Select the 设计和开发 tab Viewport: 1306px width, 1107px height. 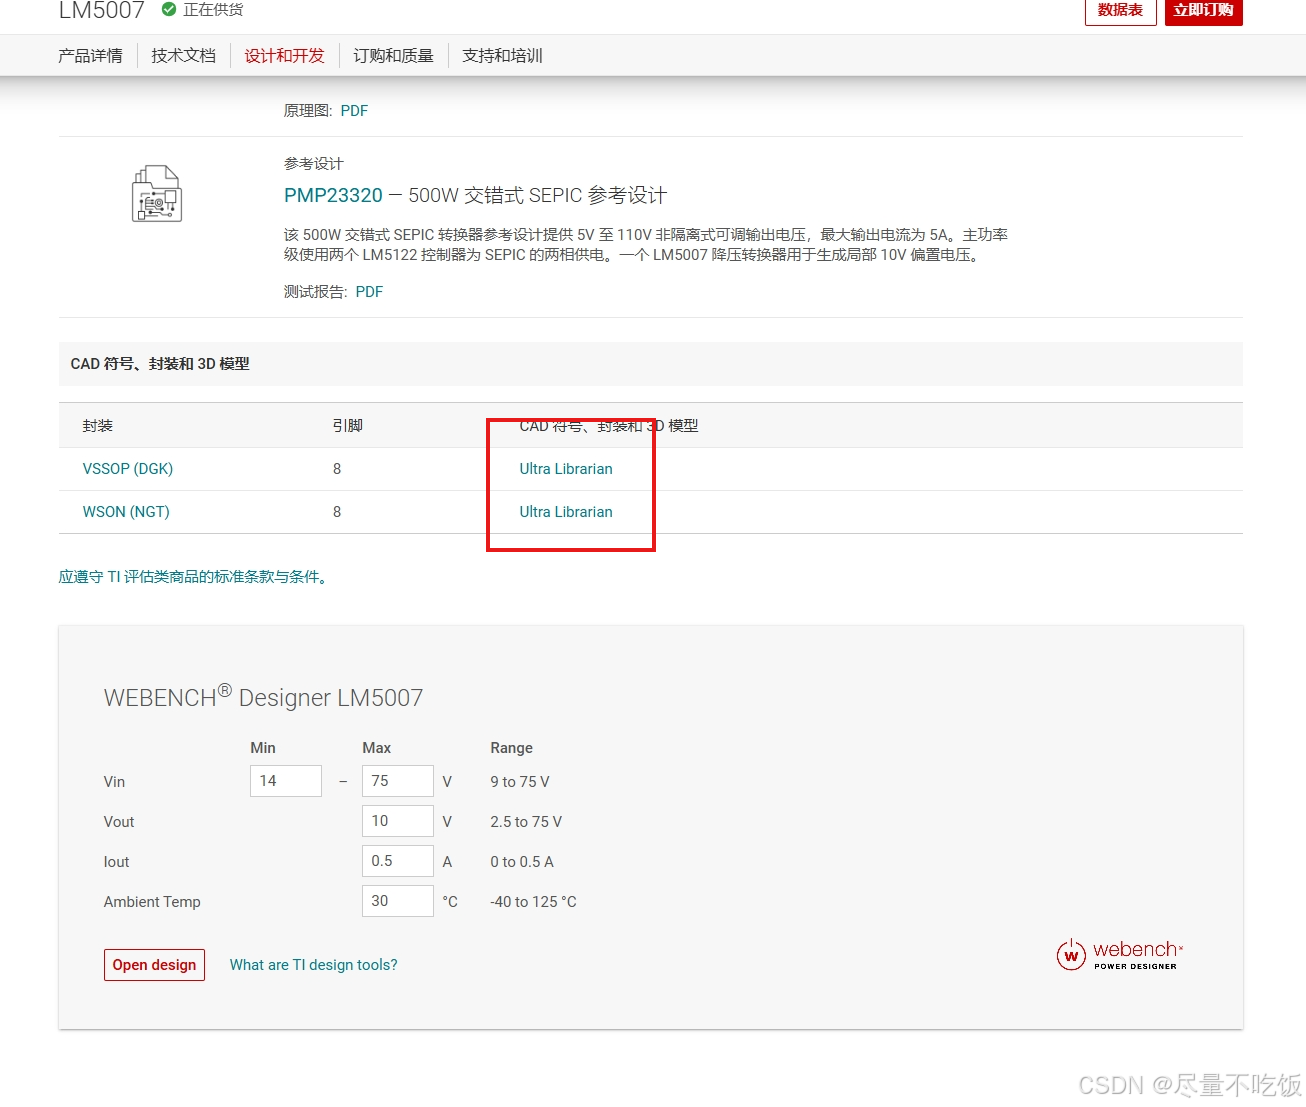[x=285, y=56]
